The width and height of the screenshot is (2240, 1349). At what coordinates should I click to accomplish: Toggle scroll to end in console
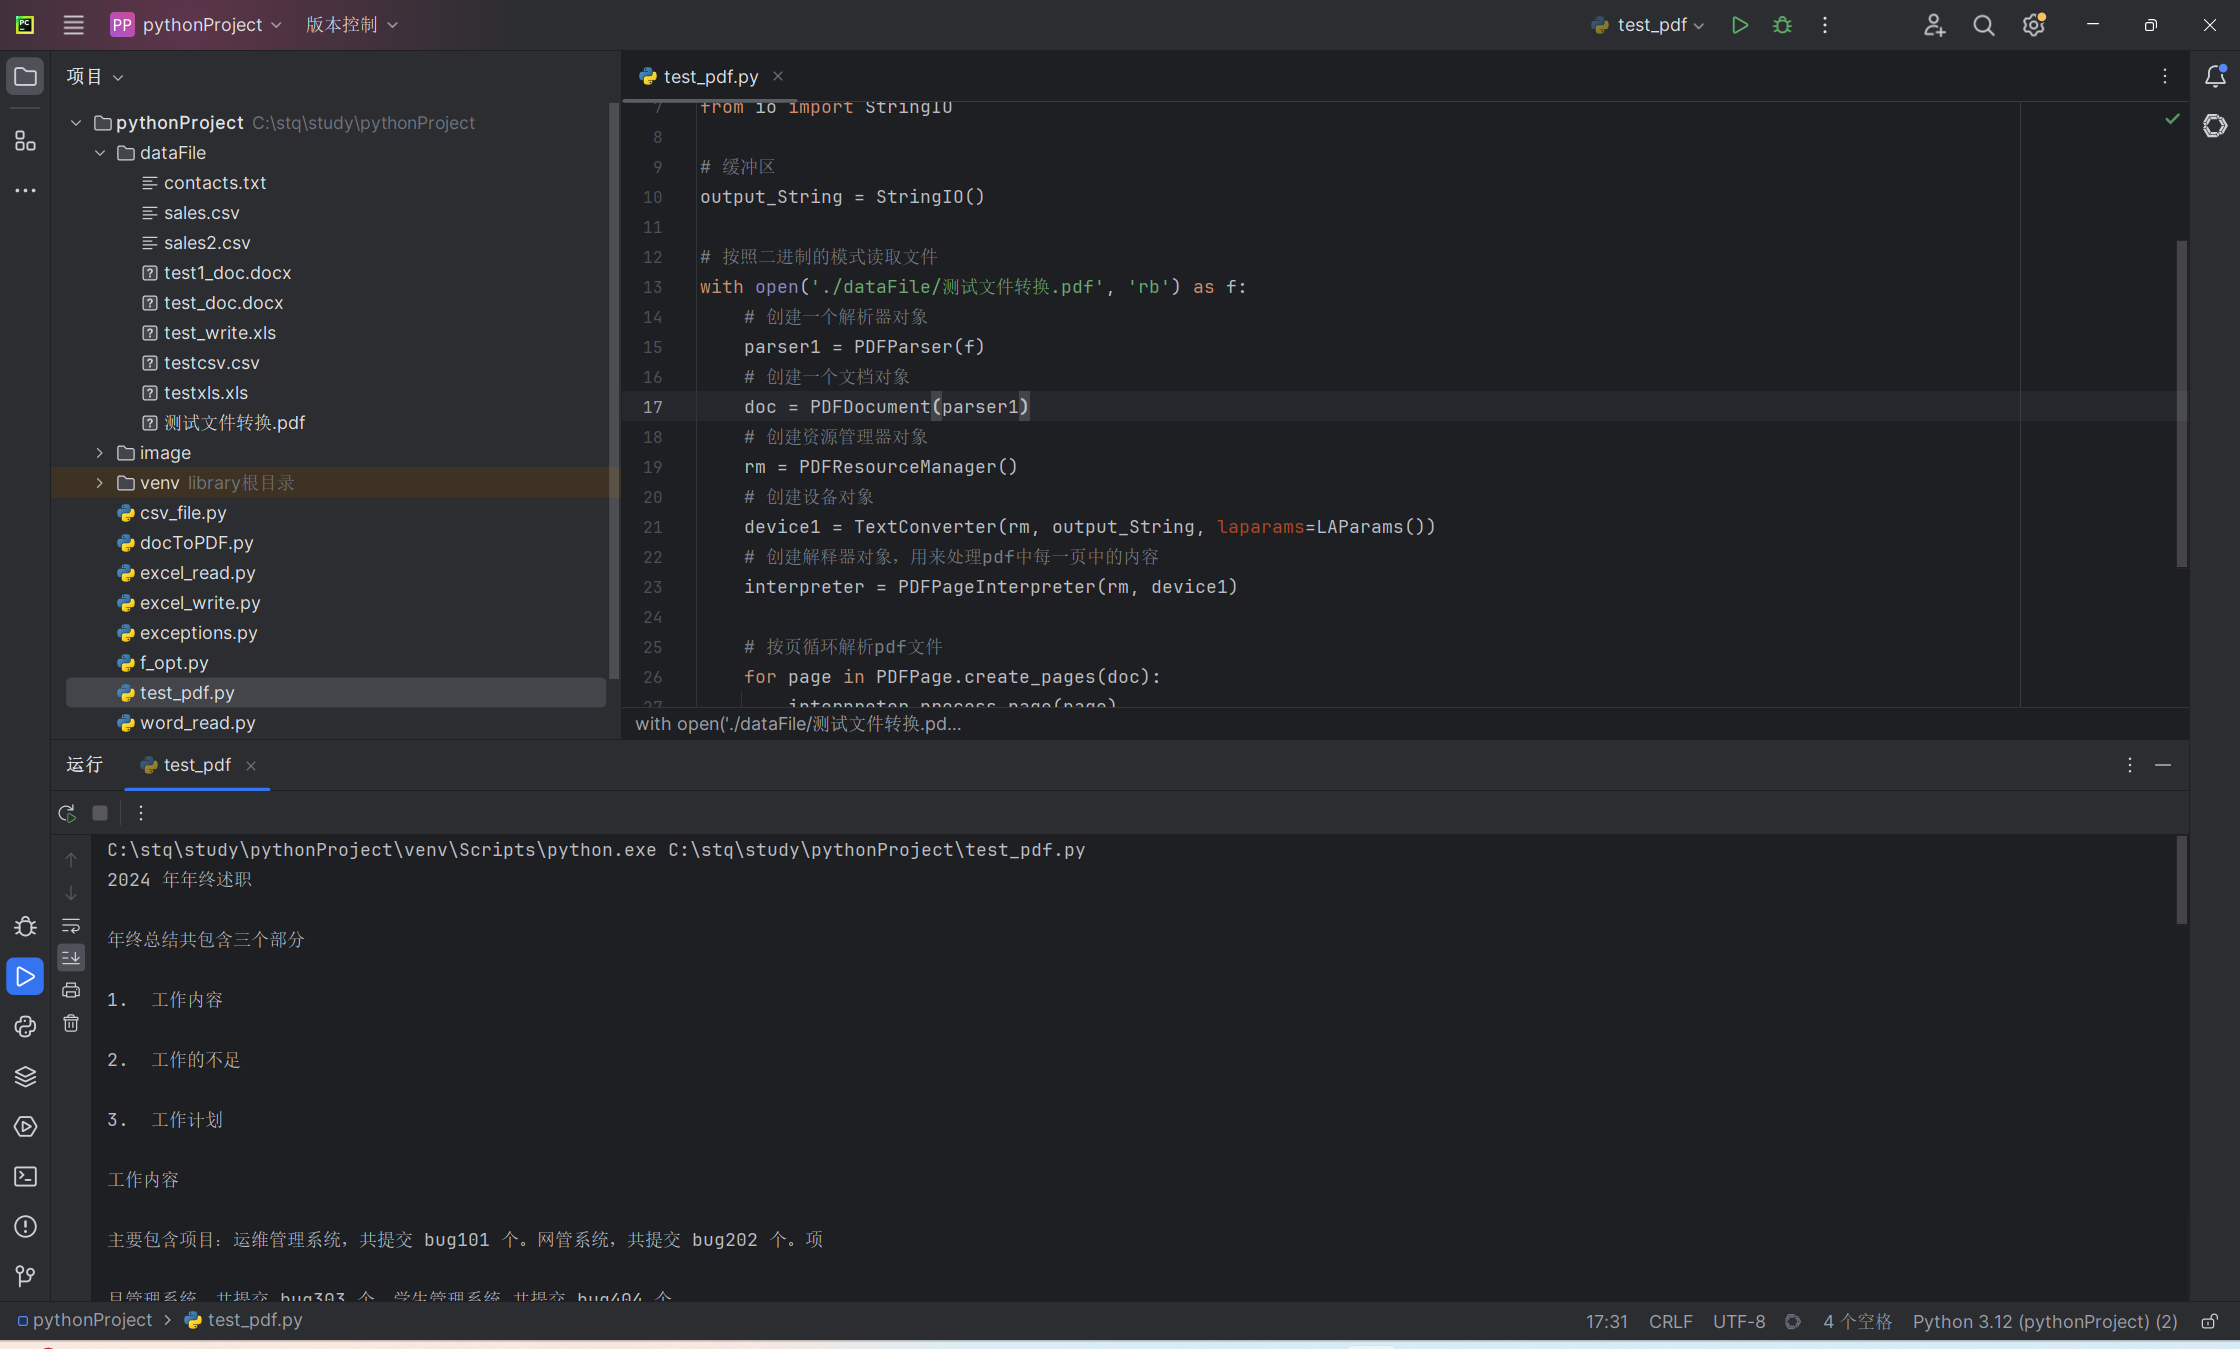71,957
